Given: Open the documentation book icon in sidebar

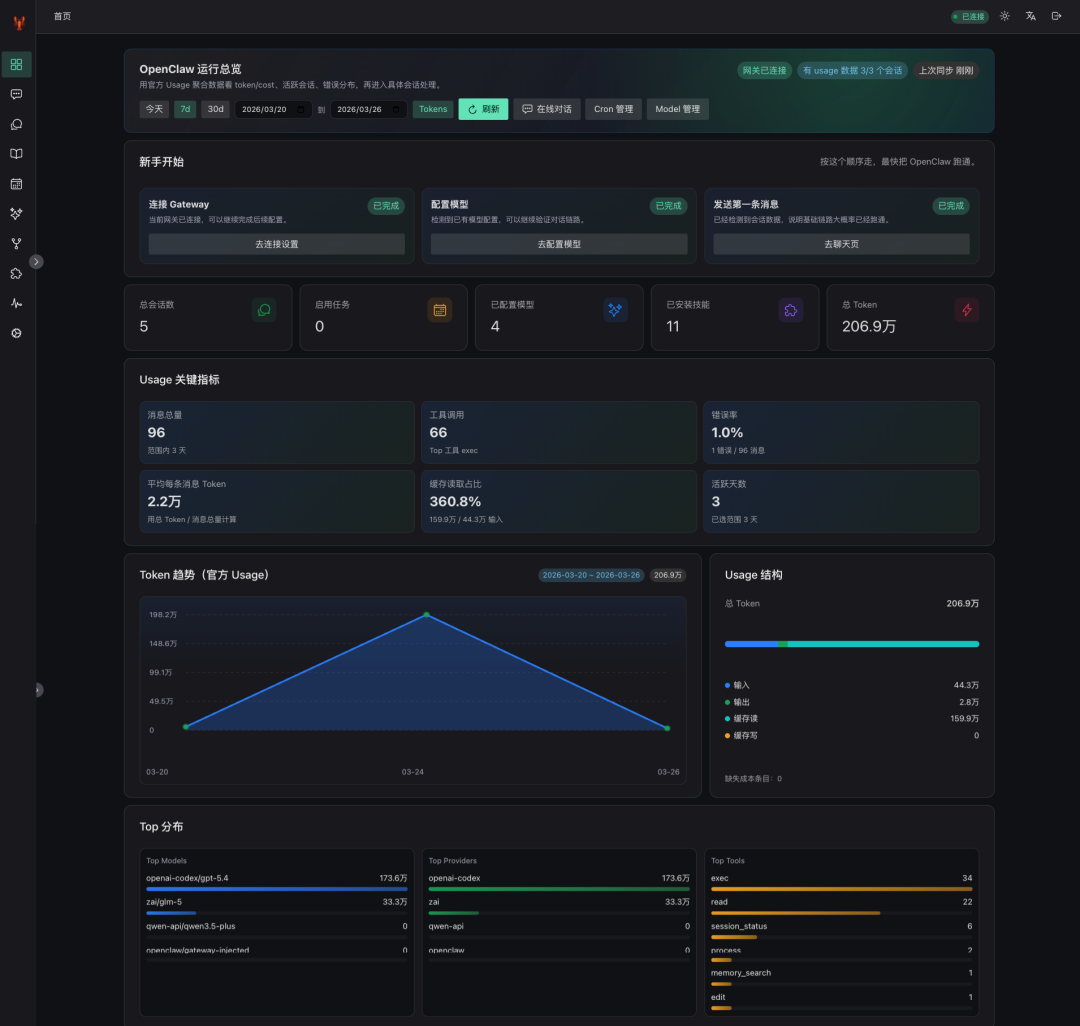Looking at the screenshot, I should [x=16, y=154].
